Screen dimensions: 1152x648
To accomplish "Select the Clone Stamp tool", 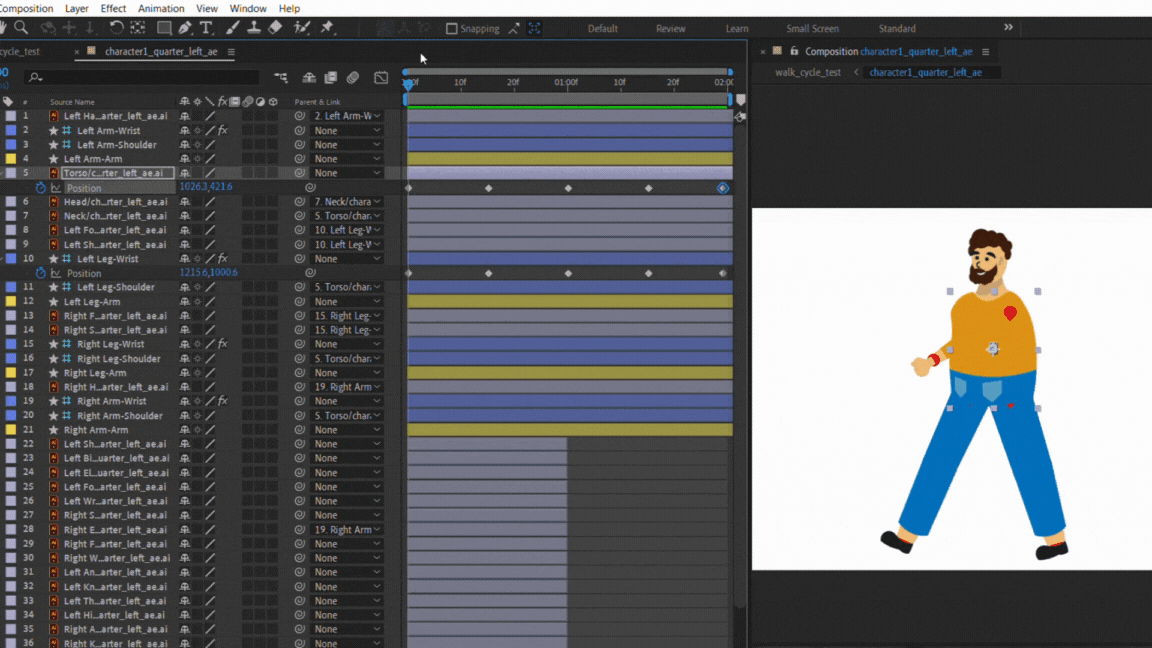I will [253, 28].
